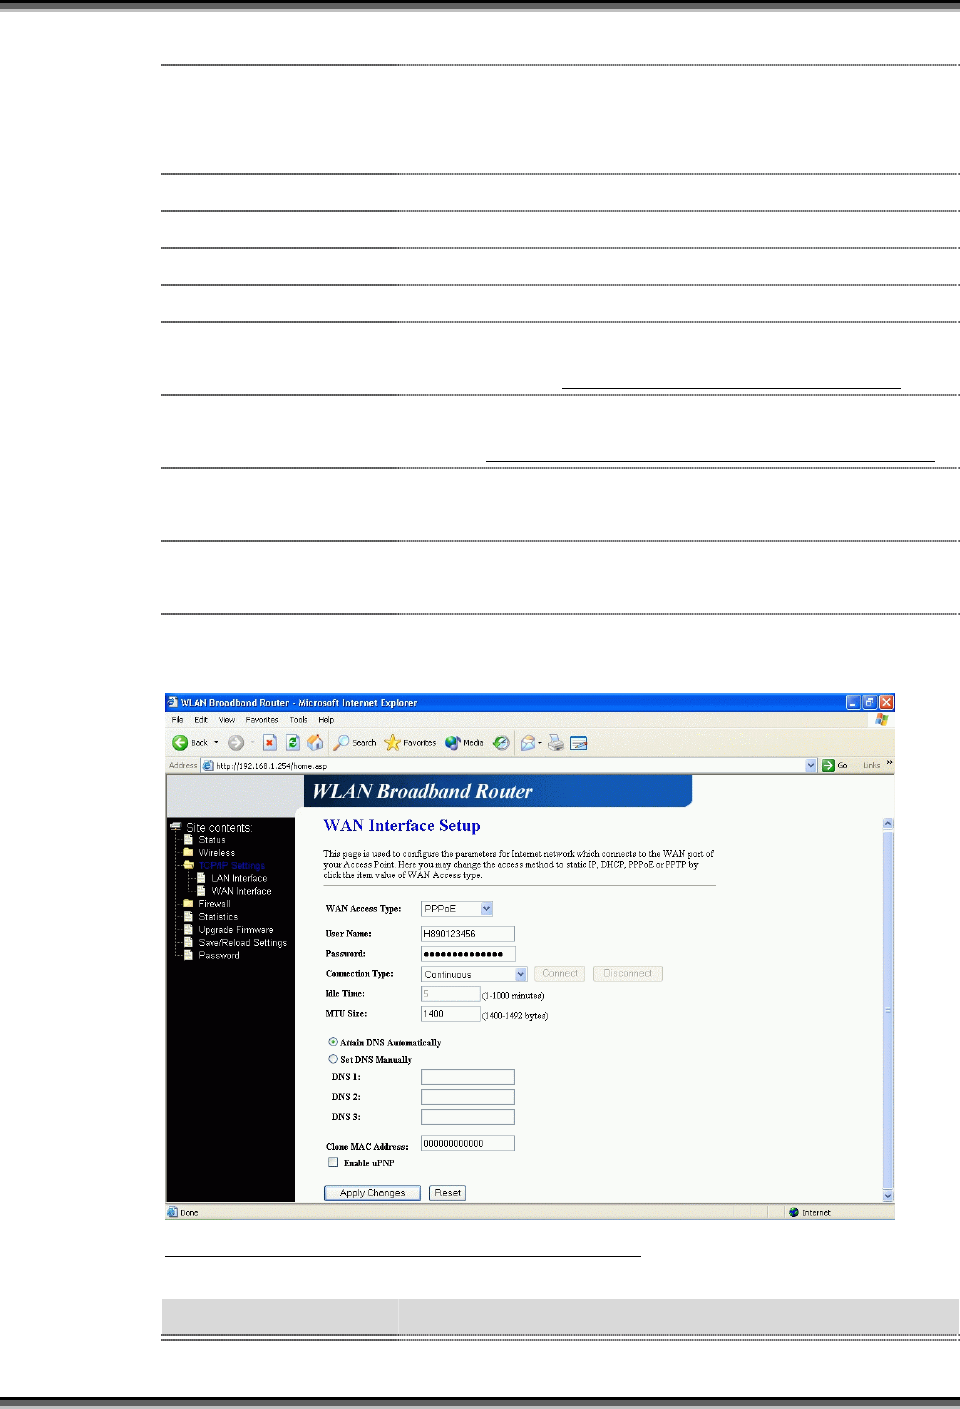Open the Search toolbar button
Viewport: 960px width, 1409px height.
point(355,743)
